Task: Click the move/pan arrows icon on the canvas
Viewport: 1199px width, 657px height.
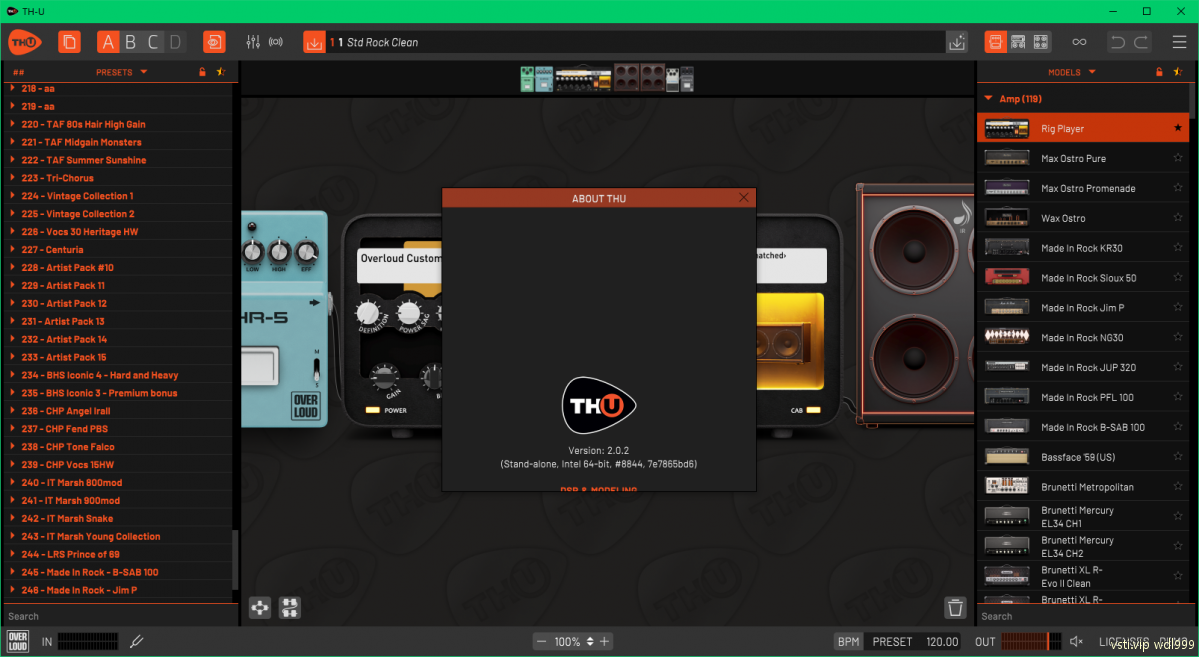Action: [260, 608]
